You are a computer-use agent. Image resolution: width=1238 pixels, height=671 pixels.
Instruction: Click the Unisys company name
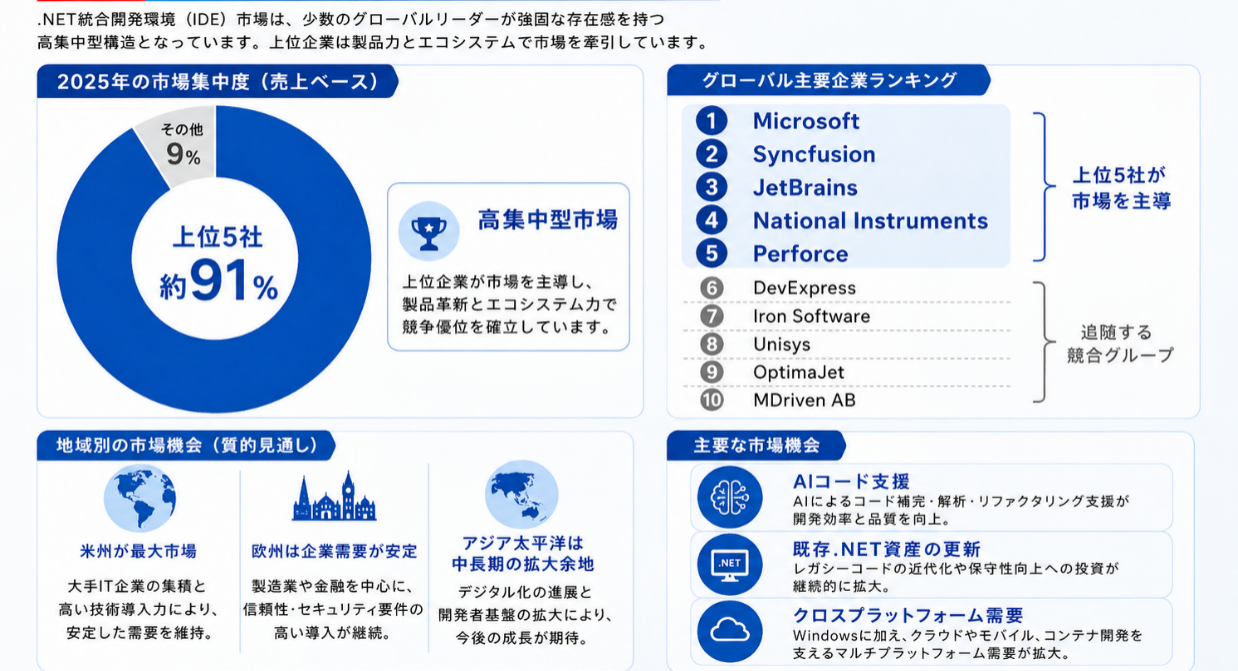click(x=782, y=344)
